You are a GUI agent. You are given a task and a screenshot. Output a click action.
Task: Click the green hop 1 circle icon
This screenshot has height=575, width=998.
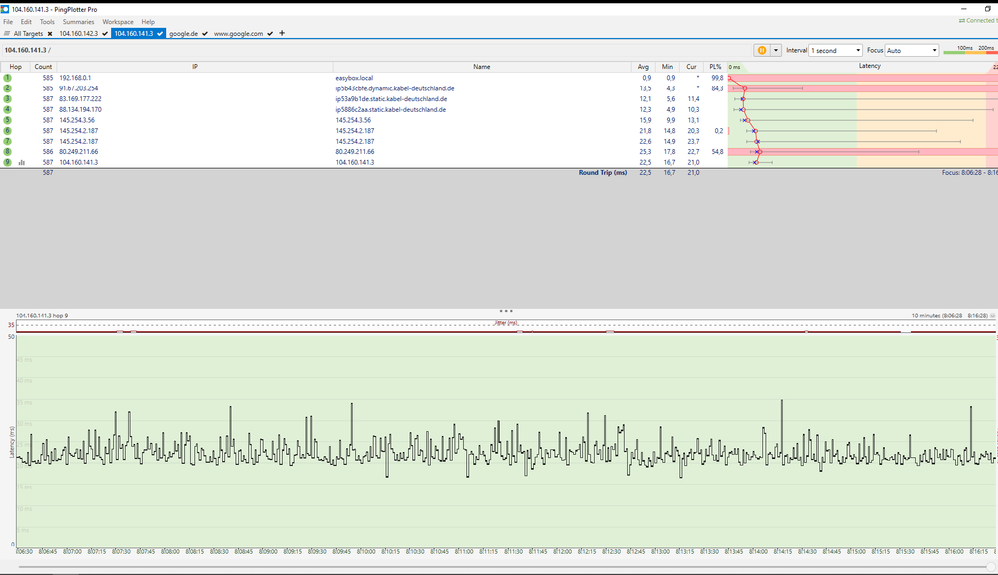click(x=8, y=77)
